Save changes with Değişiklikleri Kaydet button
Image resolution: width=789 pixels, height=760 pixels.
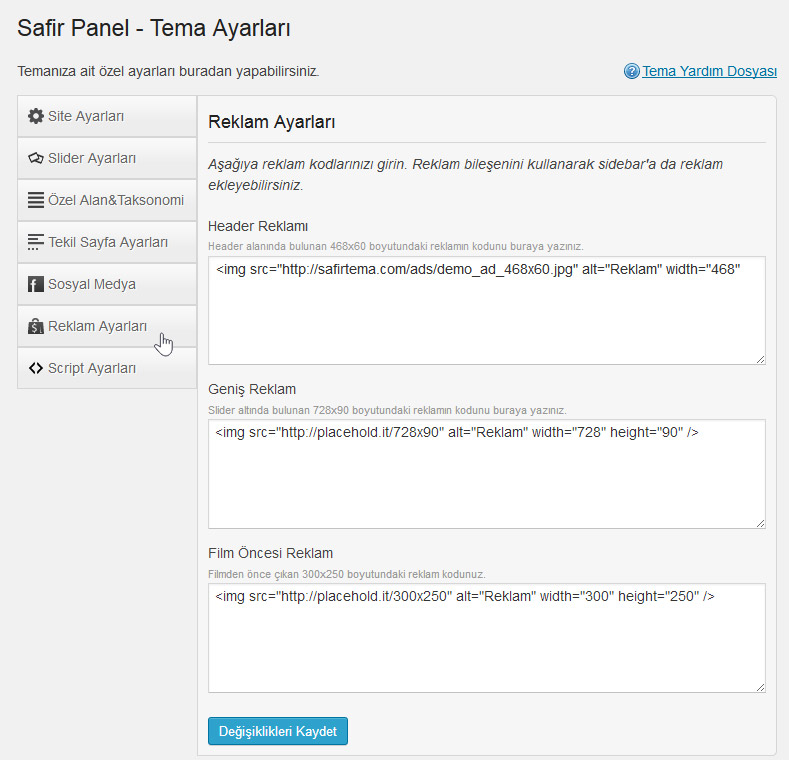[278, 731]
